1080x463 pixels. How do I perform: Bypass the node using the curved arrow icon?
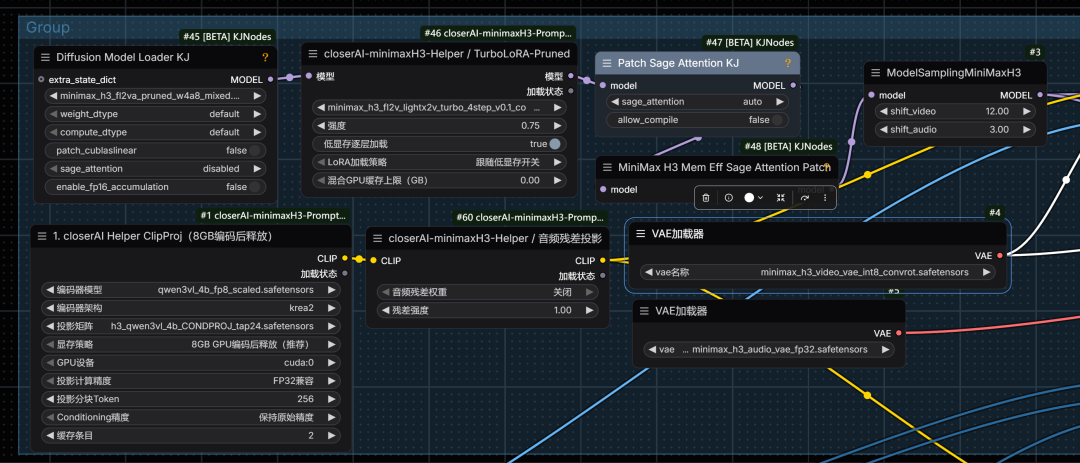point(804,198)
